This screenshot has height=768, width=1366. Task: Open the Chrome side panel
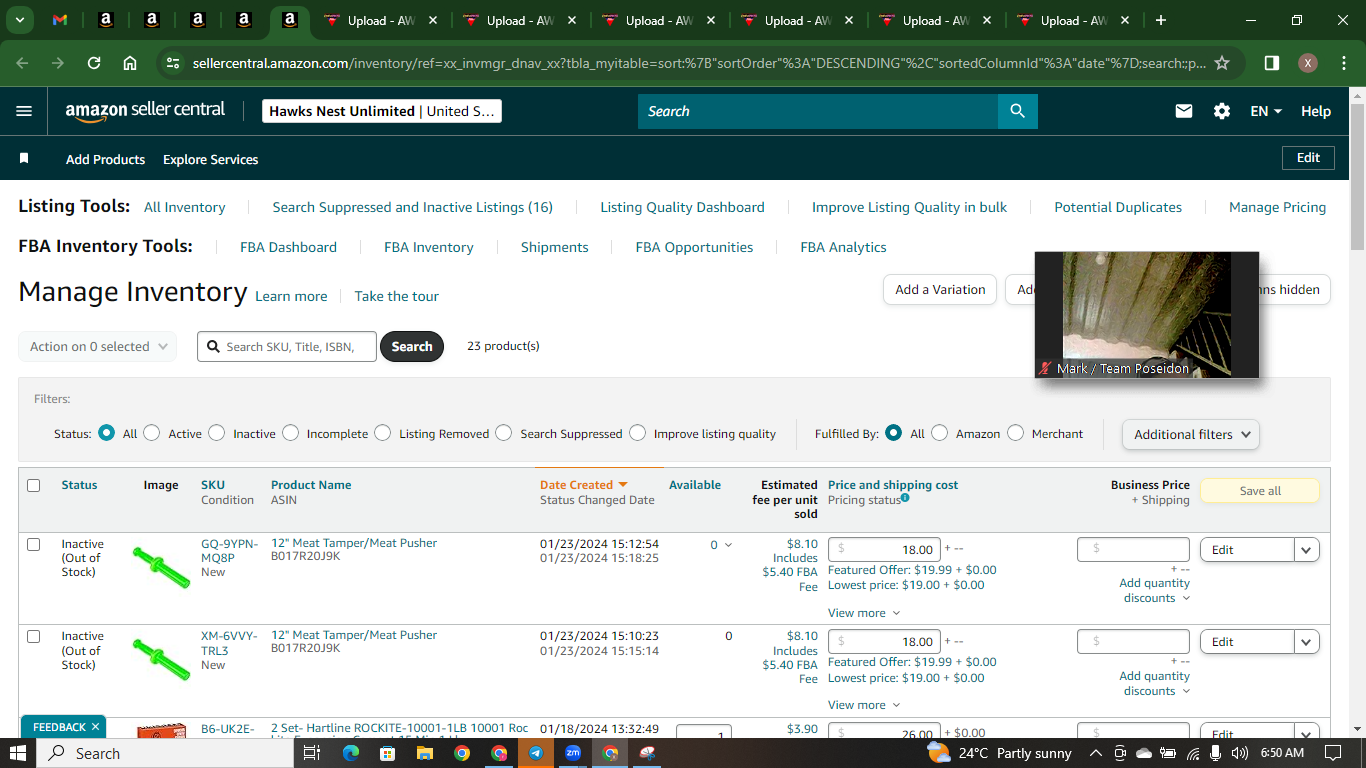tap(1272, 63)
